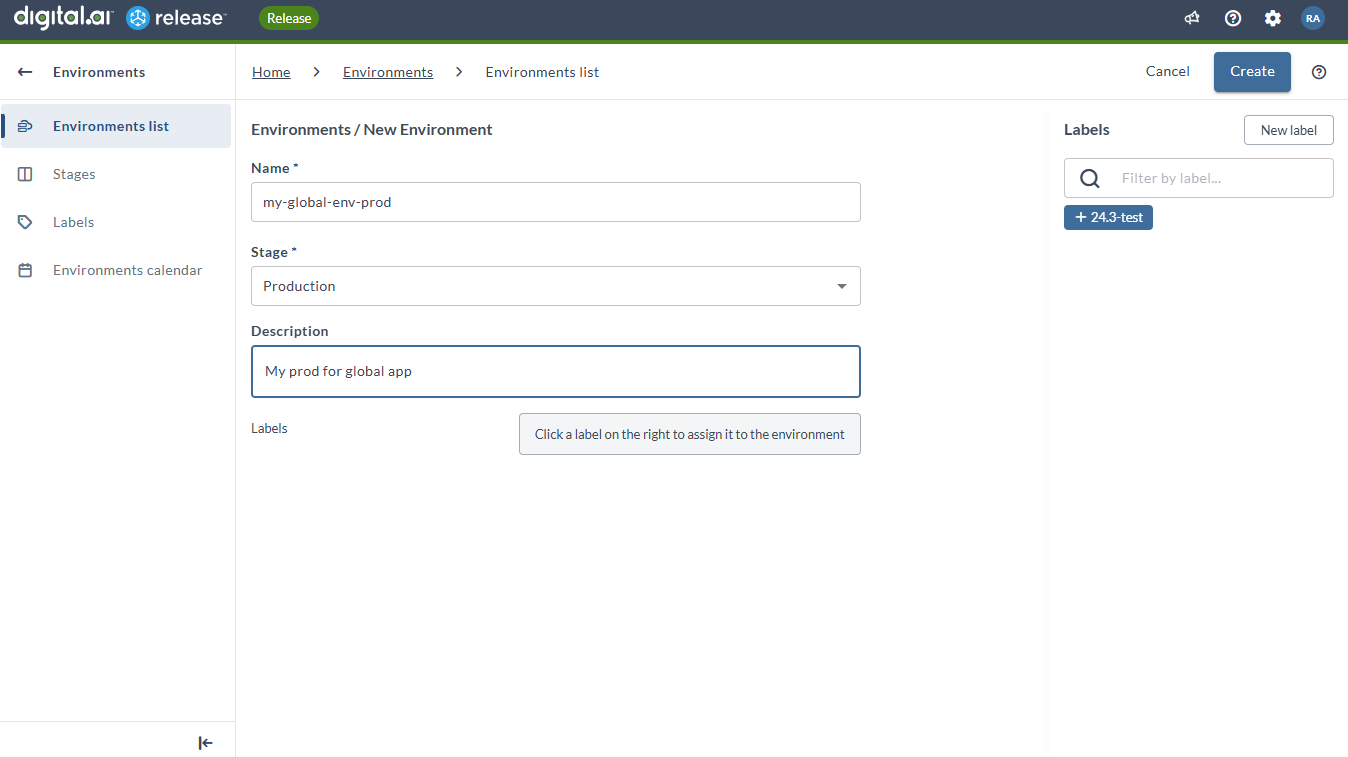Open the settings gear icon
Viewport: 1348px width, 757px height.
click(x=1273, y=18)
